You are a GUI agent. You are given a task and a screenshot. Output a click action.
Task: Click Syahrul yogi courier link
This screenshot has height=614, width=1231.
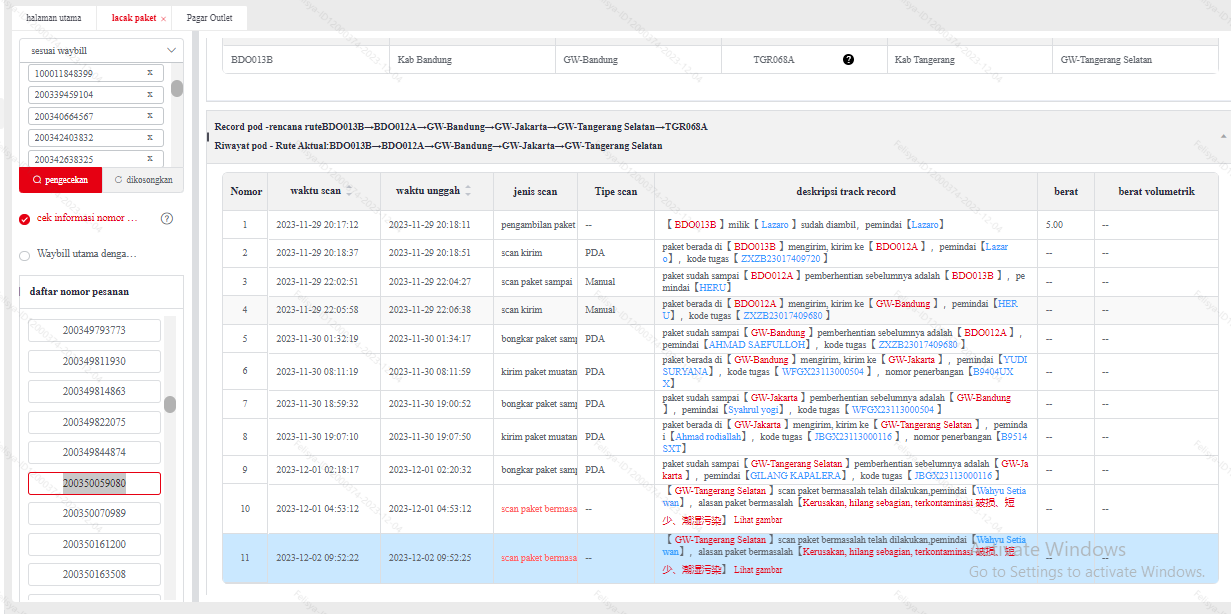(754, 410)
